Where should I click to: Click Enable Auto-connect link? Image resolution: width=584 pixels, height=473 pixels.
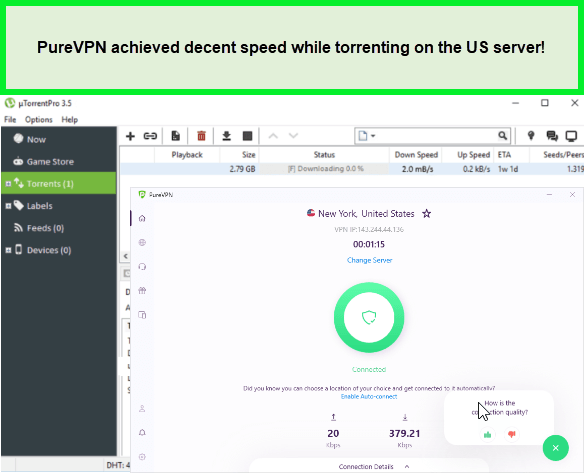(369, 397)
